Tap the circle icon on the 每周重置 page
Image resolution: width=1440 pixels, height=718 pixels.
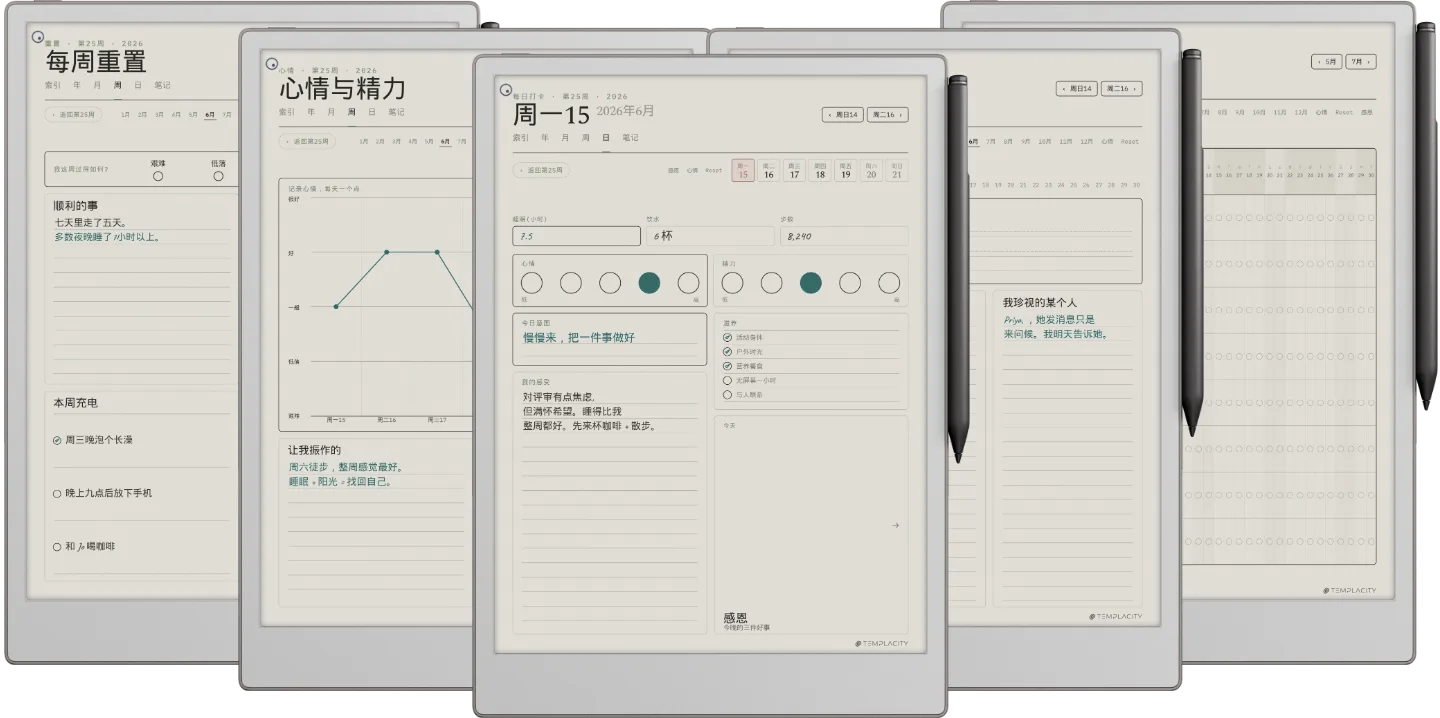(38, 38)
